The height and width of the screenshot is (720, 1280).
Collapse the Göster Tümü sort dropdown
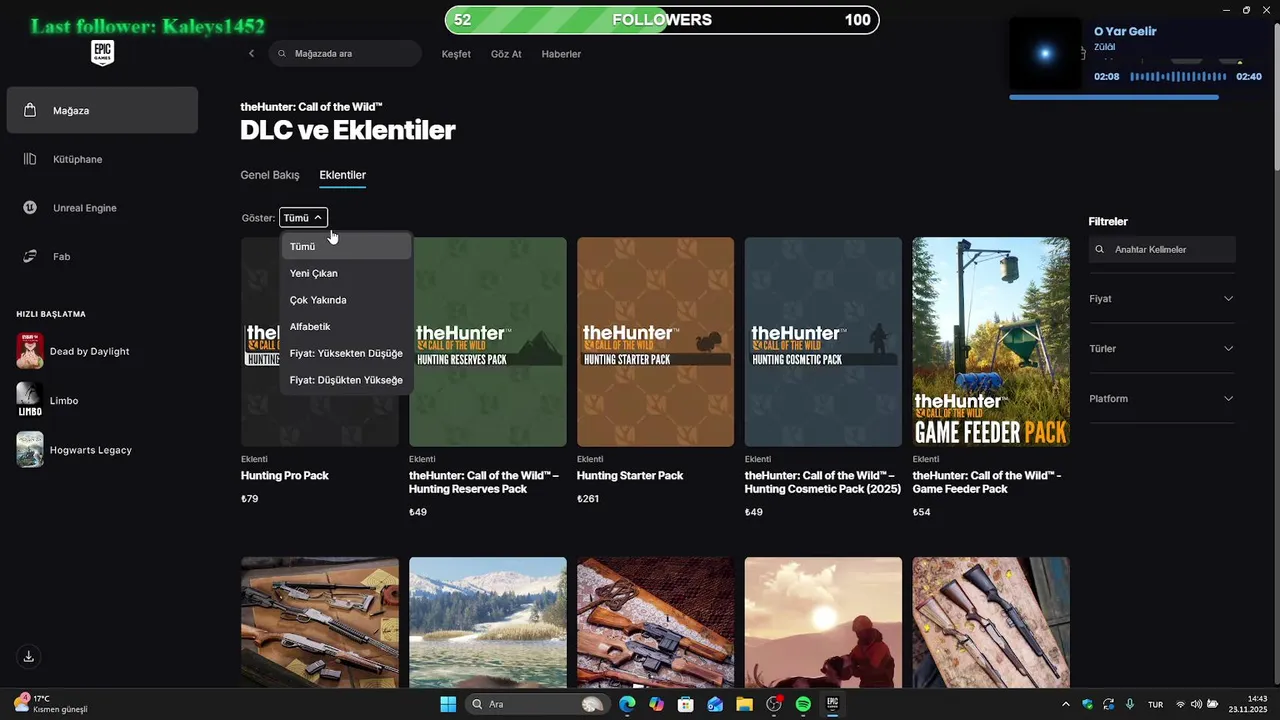click(x=303, y=218)
